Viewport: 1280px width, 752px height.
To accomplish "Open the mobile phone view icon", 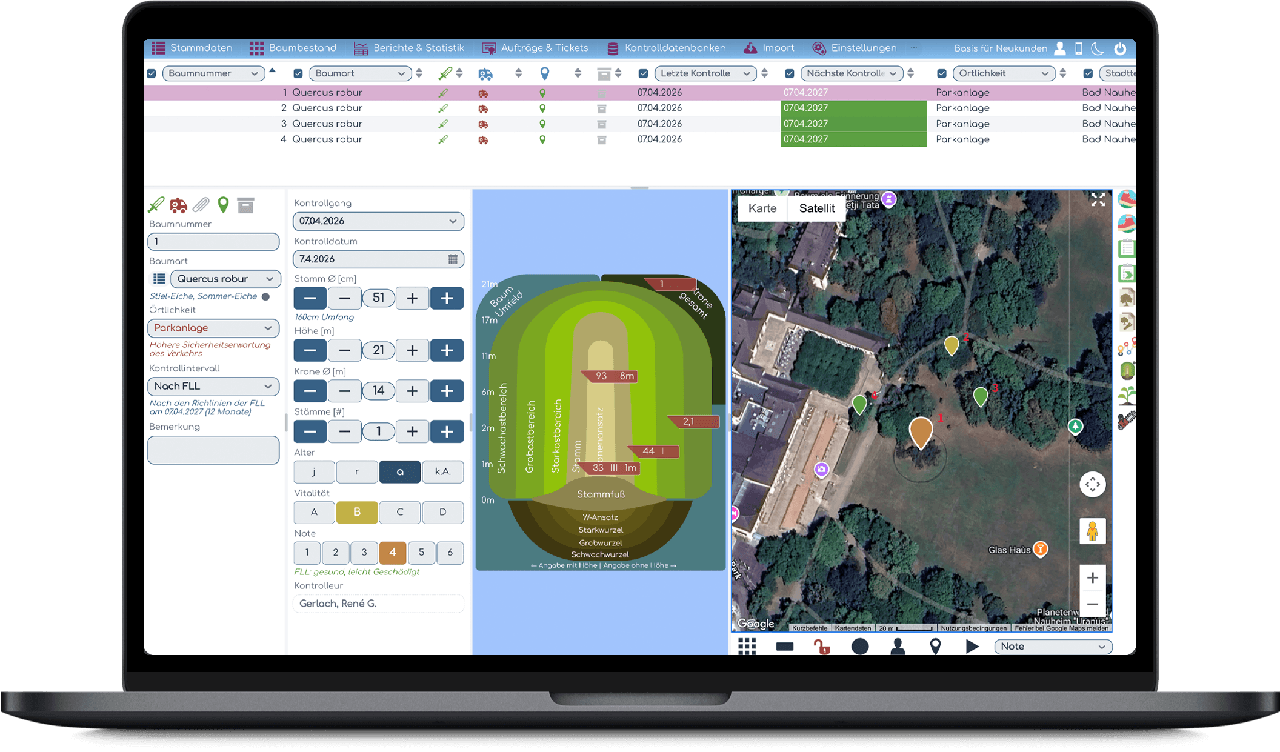I will tap(1079, 48).
